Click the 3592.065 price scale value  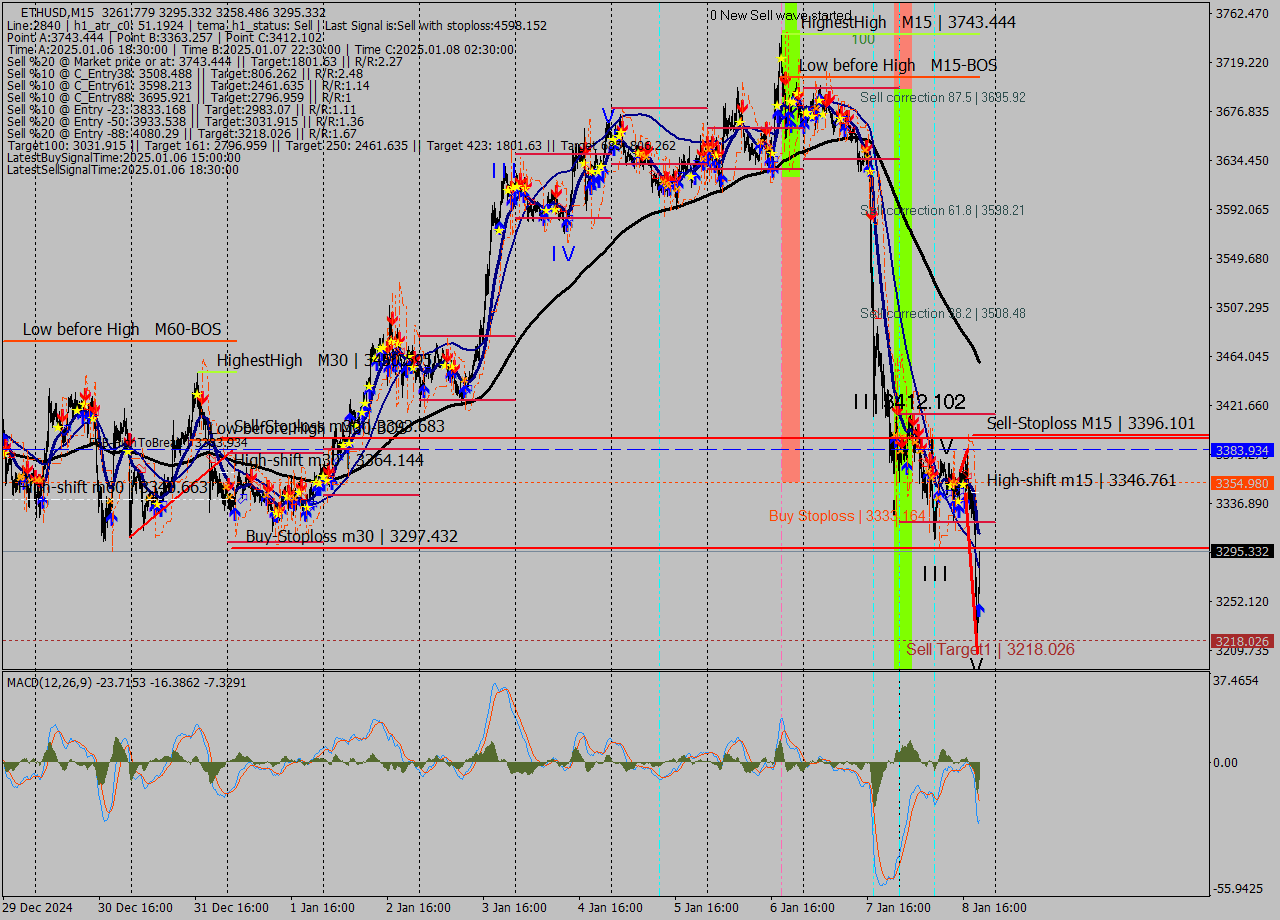(x=1241, y=210)
